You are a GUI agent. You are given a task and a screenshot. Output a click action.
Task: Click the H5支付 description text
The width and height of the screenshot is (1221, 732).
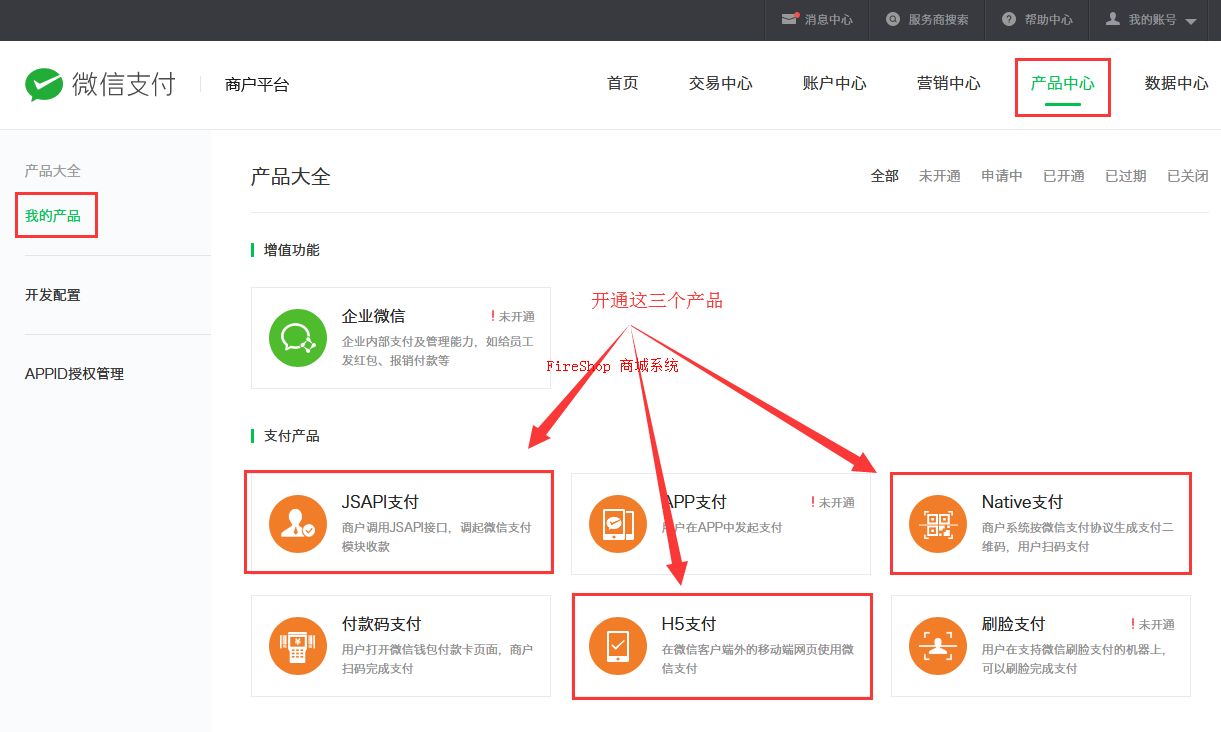tap(758, 659)
